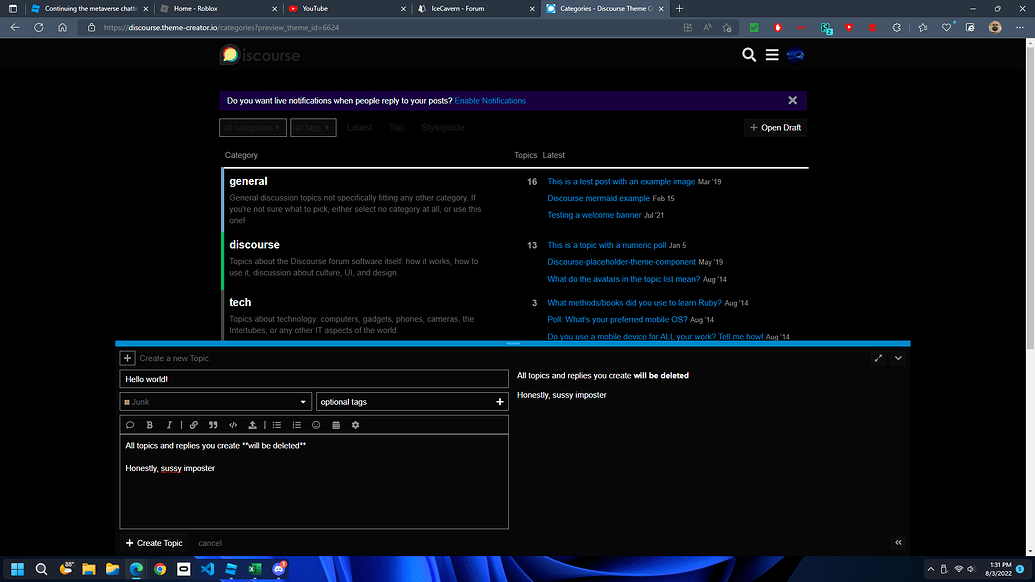The height and width of the screenshot is (582, 1035).
Task: Click the numbered list icon in composer
Action: (x=296, y=425)
